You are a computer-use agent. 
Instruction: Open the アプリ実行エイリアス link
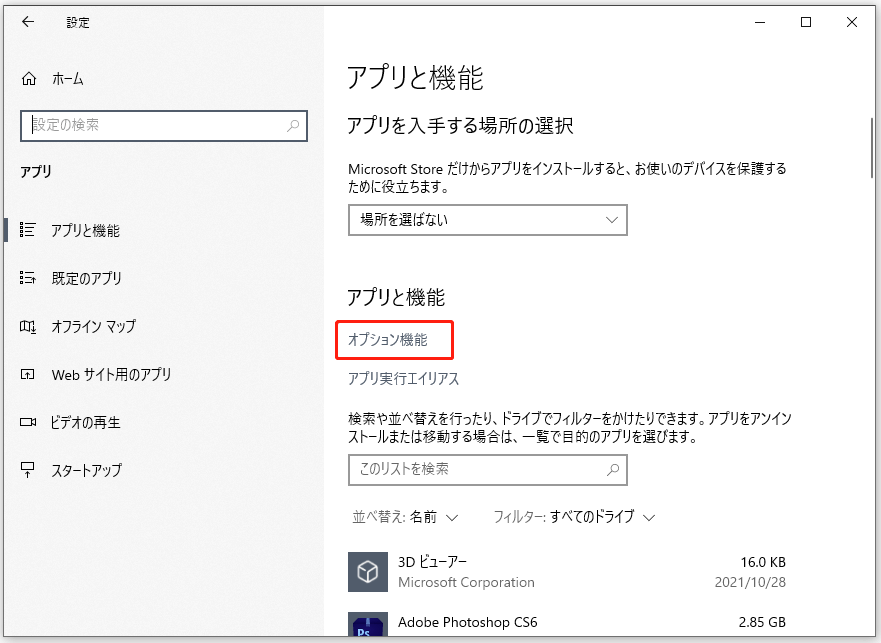403,379
